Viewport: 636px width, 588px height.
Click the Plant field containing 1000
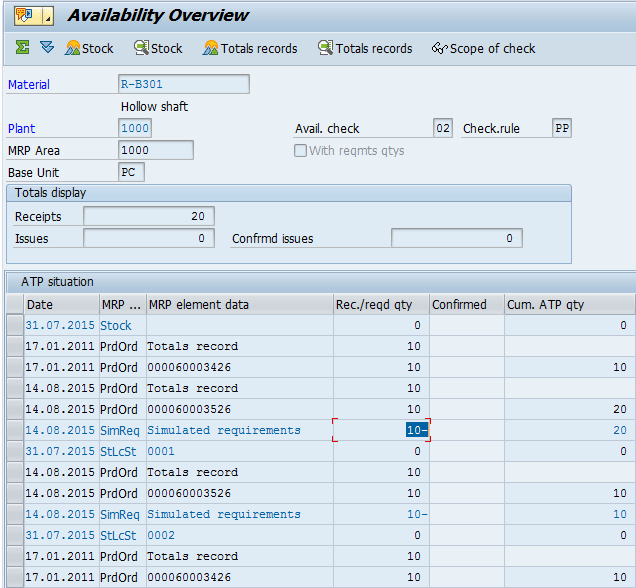pos(135,128)
